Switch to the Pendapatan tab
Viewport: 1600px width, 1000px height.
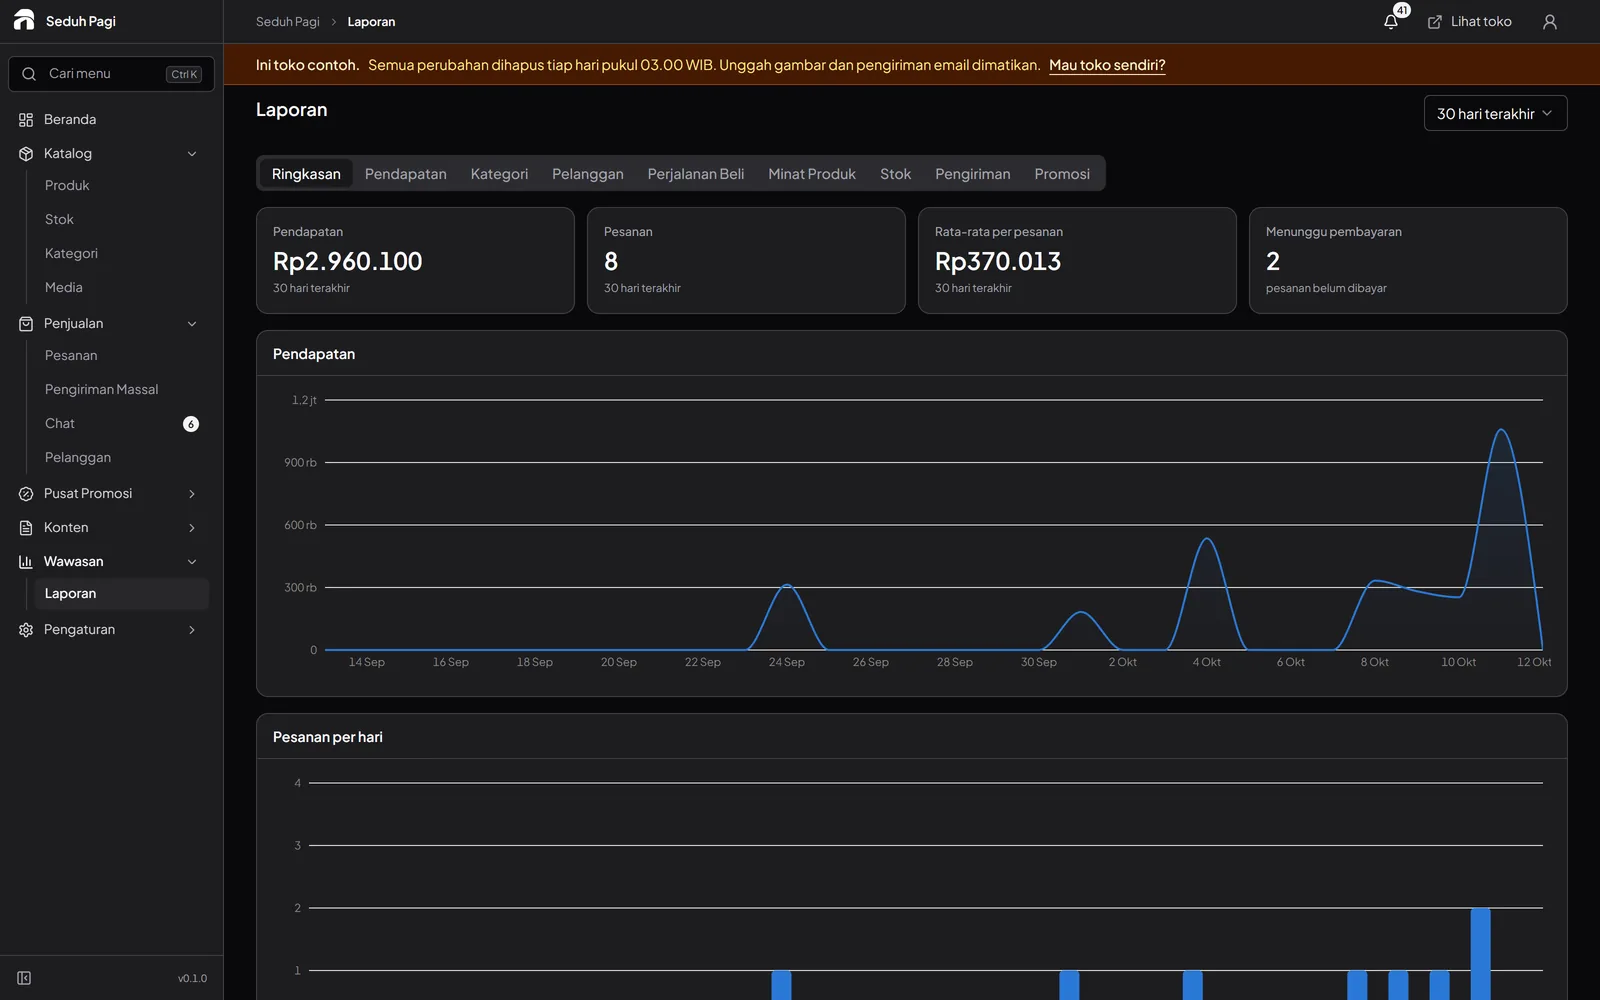pyautogui.click(x=406, y=174)
